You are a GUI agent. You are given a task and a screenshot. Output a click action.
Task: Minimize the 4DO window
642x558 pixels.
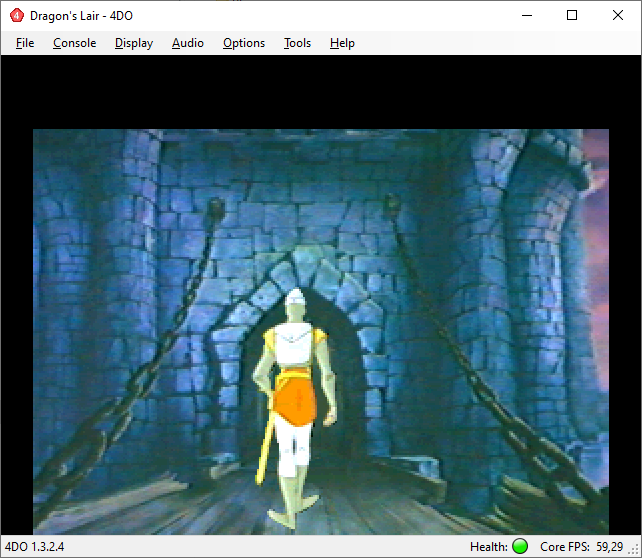[x=527, y=16]
